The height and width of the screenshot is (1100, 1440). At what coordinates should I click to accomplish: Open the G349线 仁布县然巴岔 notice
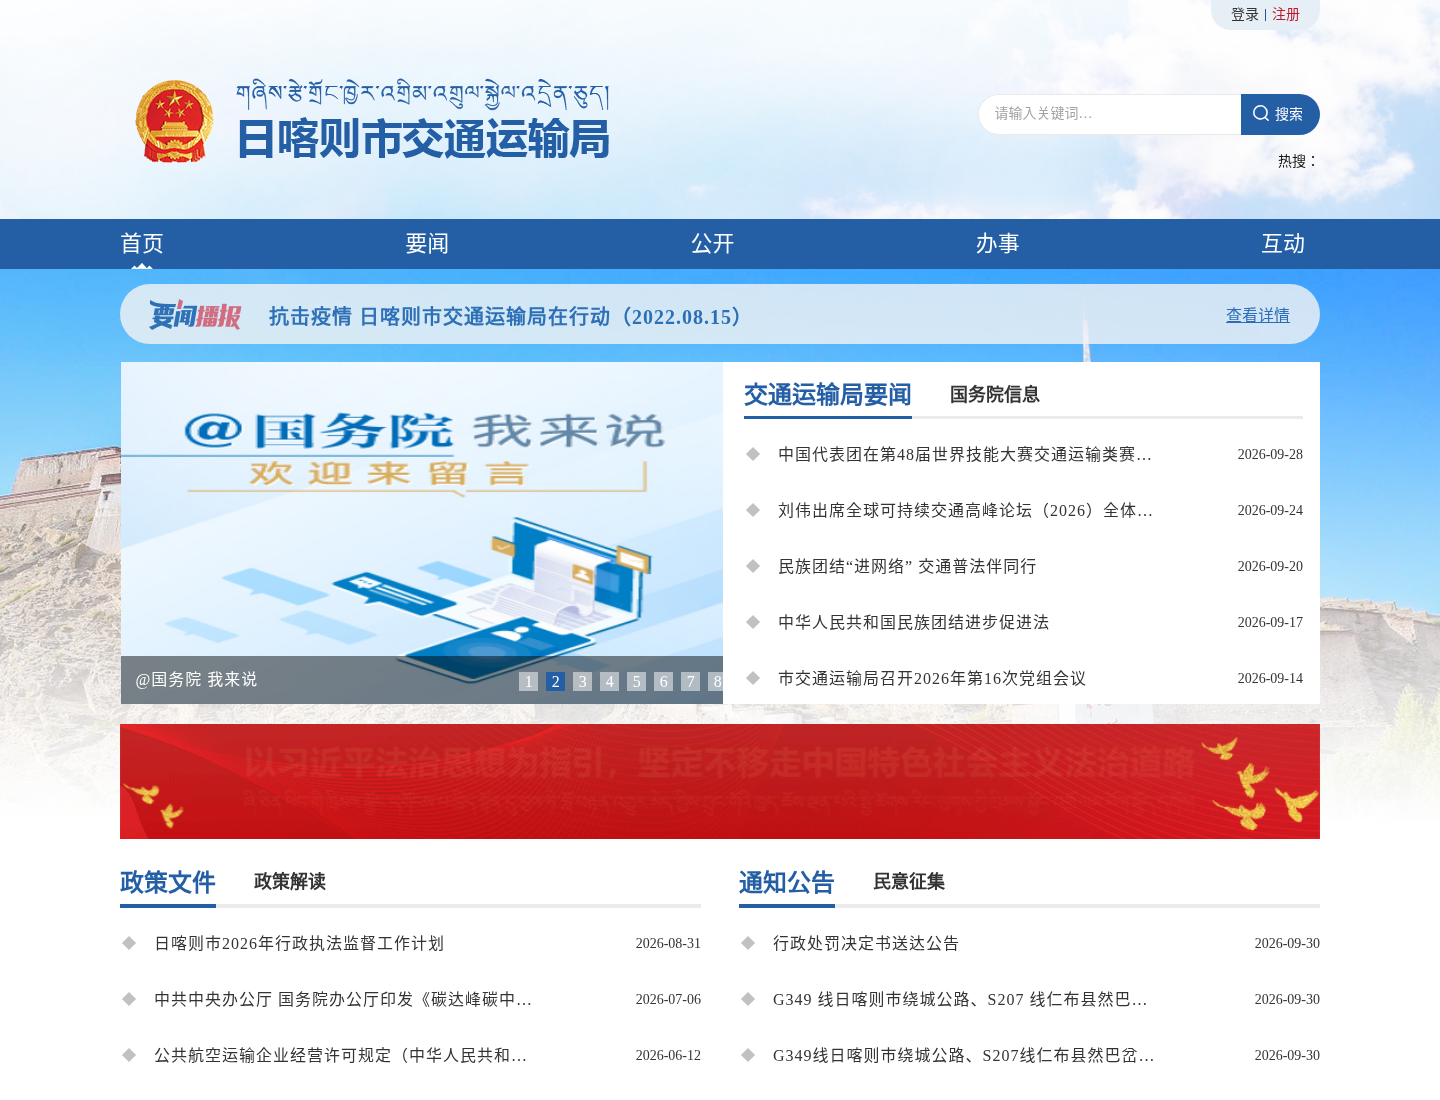pos(964,1056)
